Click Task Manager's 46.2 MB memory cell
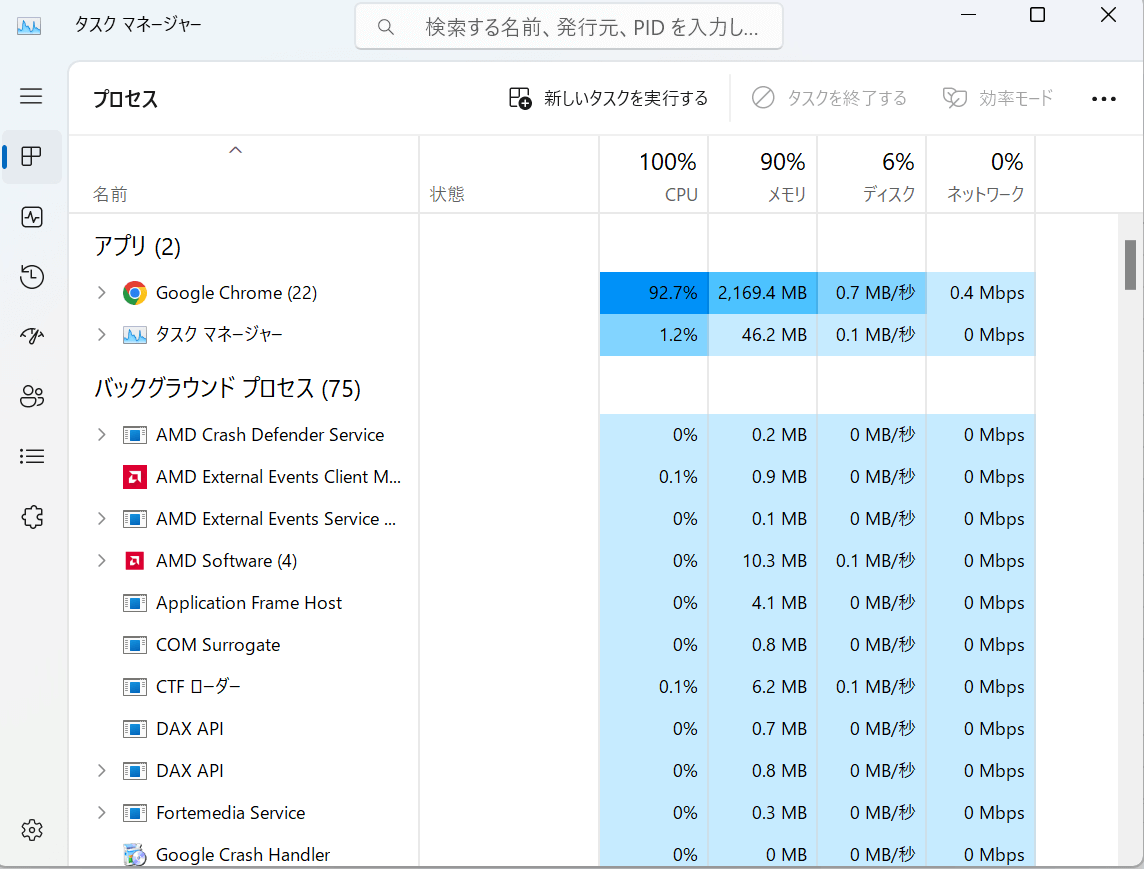Image resolution: width=1144 pixels, height=869 pixels. pos(762,335)
